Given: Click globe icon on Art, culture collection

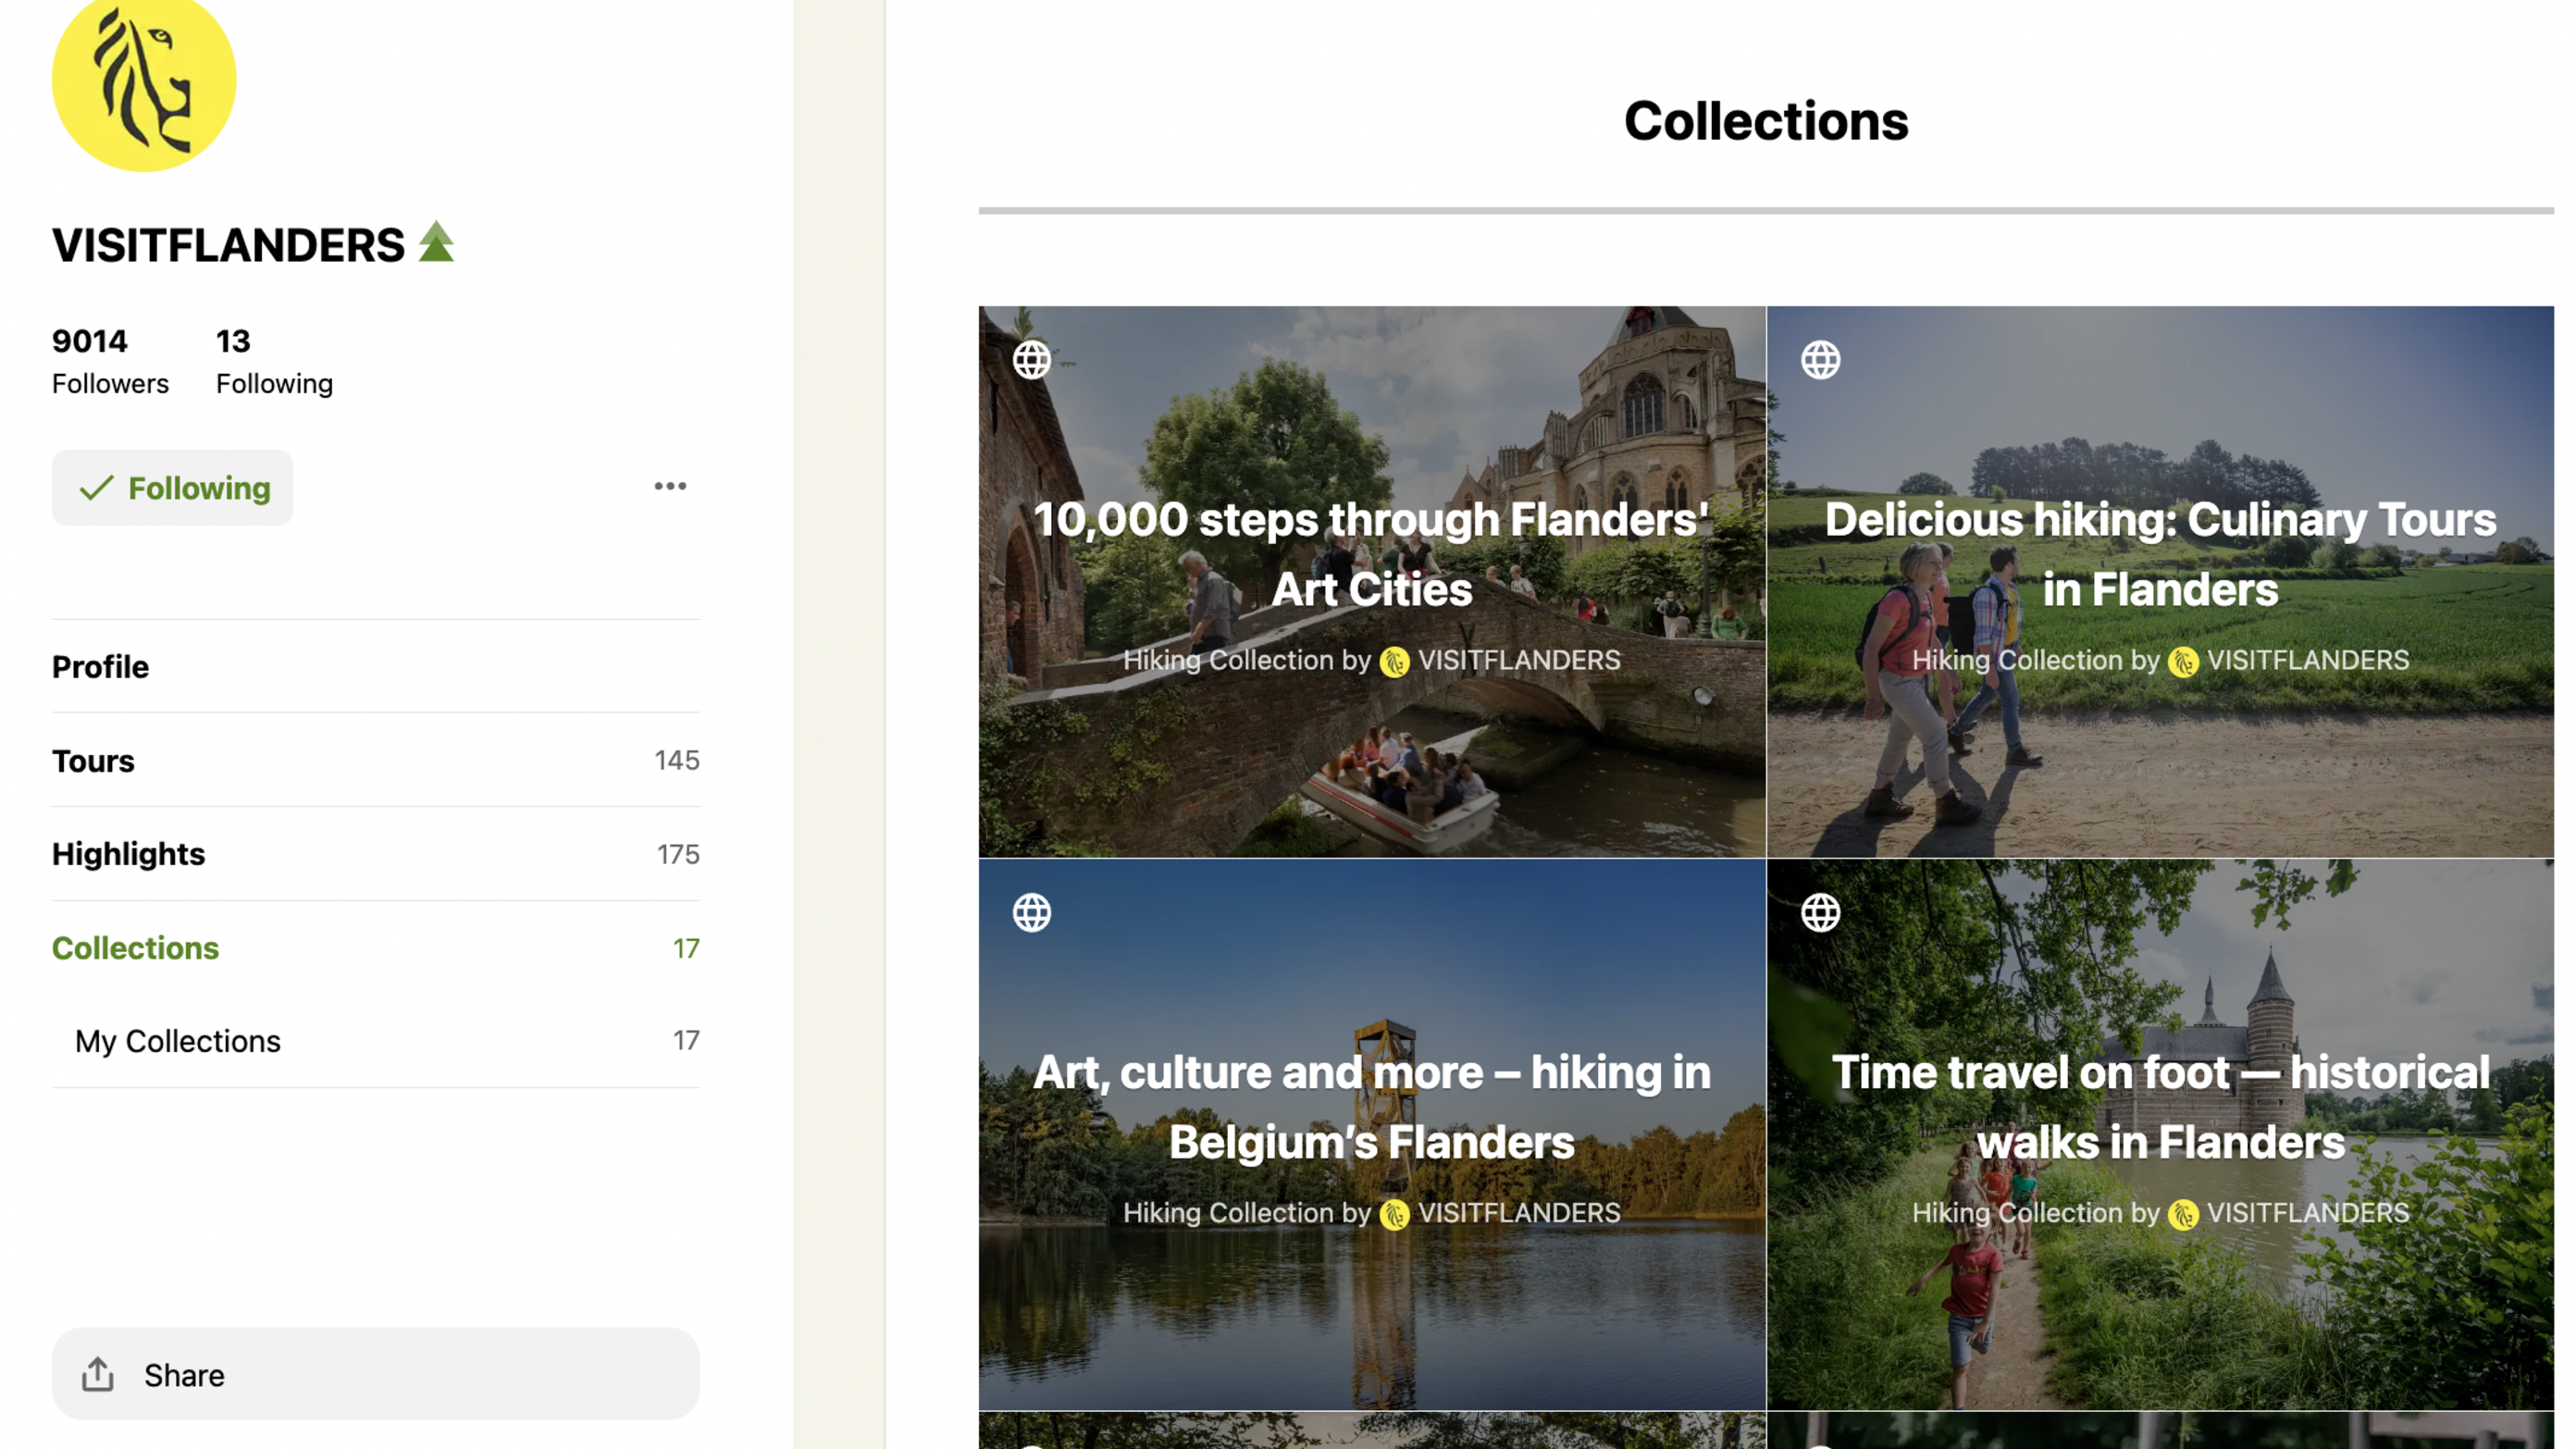Looking at the screenshot, I should 1031,912.
